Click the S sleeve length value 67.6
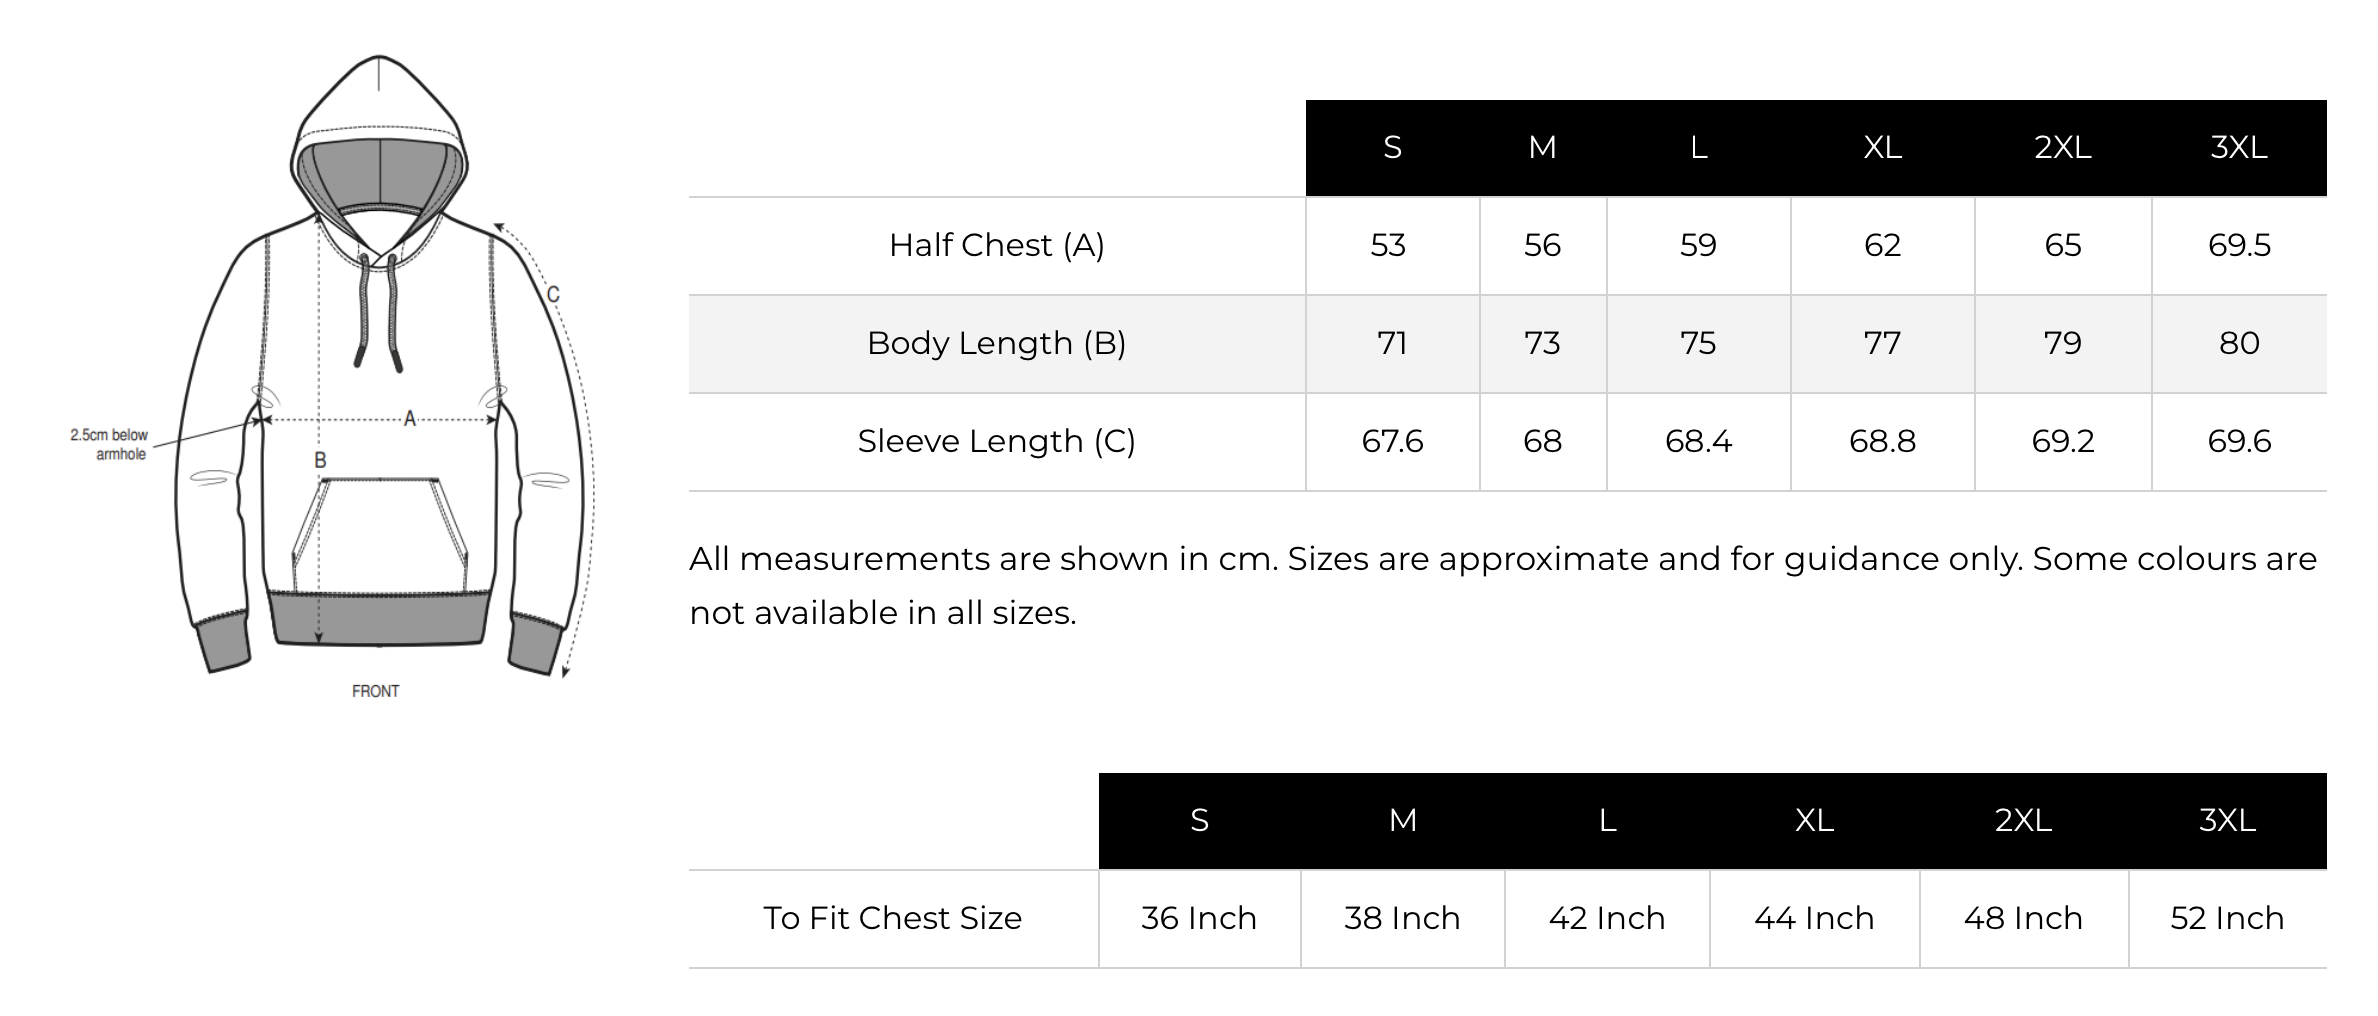The width and height of the screenshot is (2378, 1016). pyautogui.click(x=1392, y=441)
